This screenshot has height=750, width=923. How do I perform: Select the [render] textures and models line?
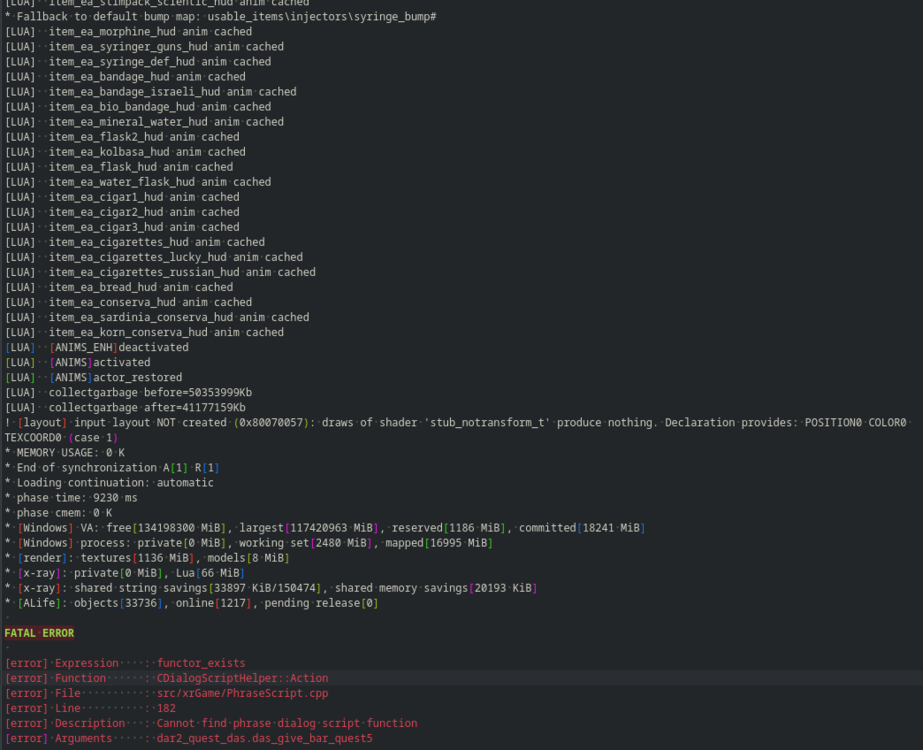[x=147, y=557]
